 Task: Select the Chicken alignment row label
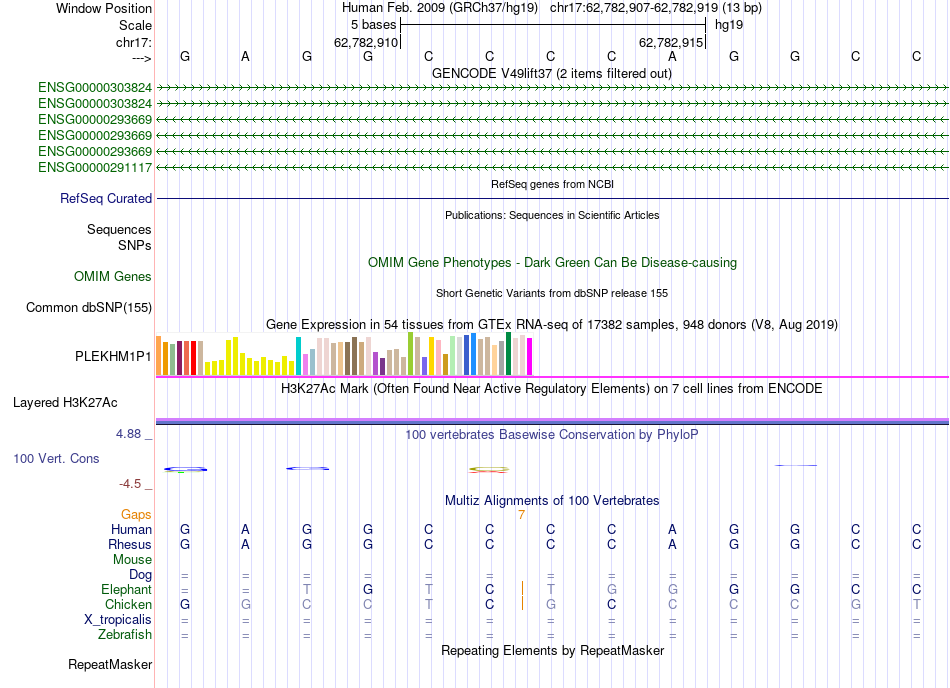click(x=128, y=604)
